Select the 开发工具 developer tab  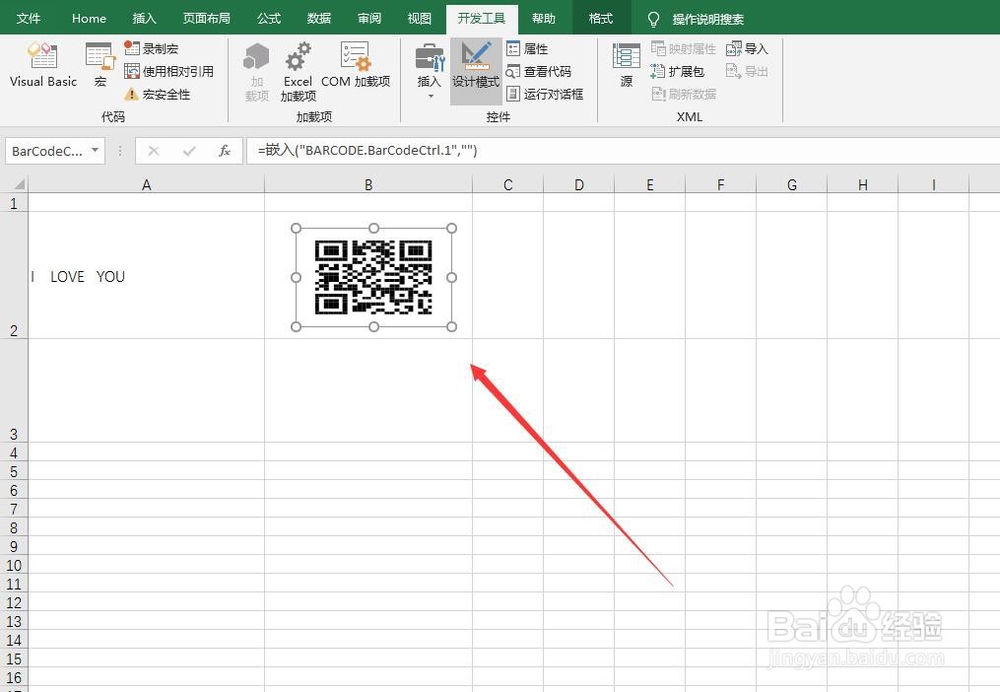point(482,18)
